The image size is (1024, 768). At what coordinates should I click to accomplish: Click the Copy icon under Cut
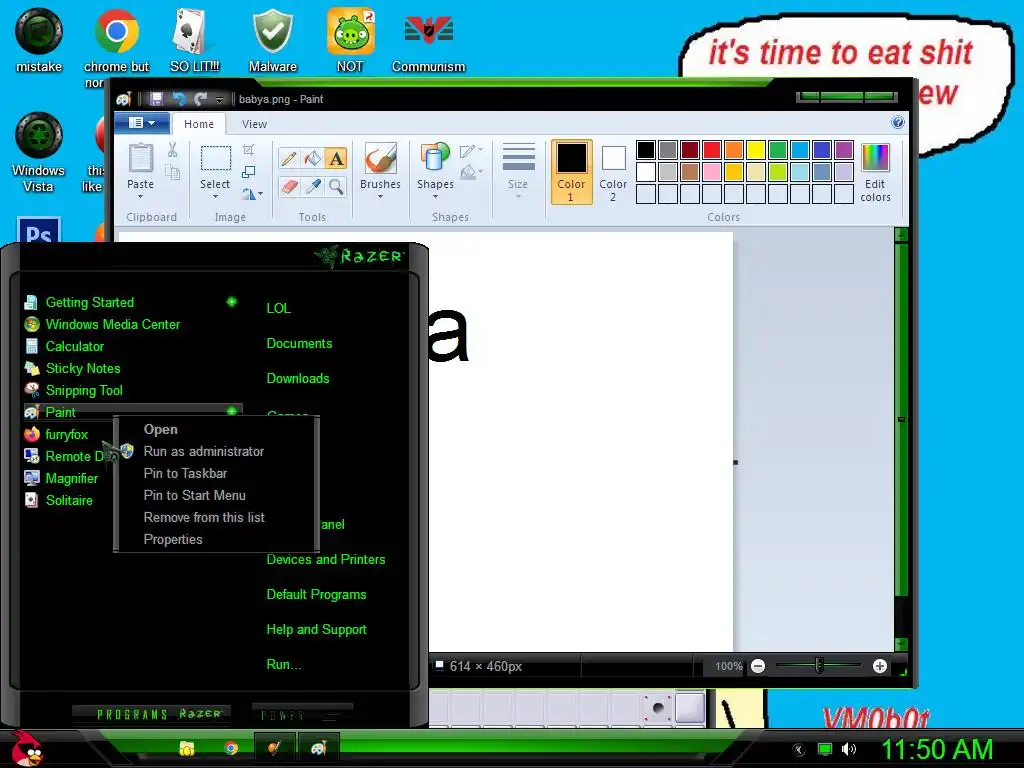click(172, 172)
